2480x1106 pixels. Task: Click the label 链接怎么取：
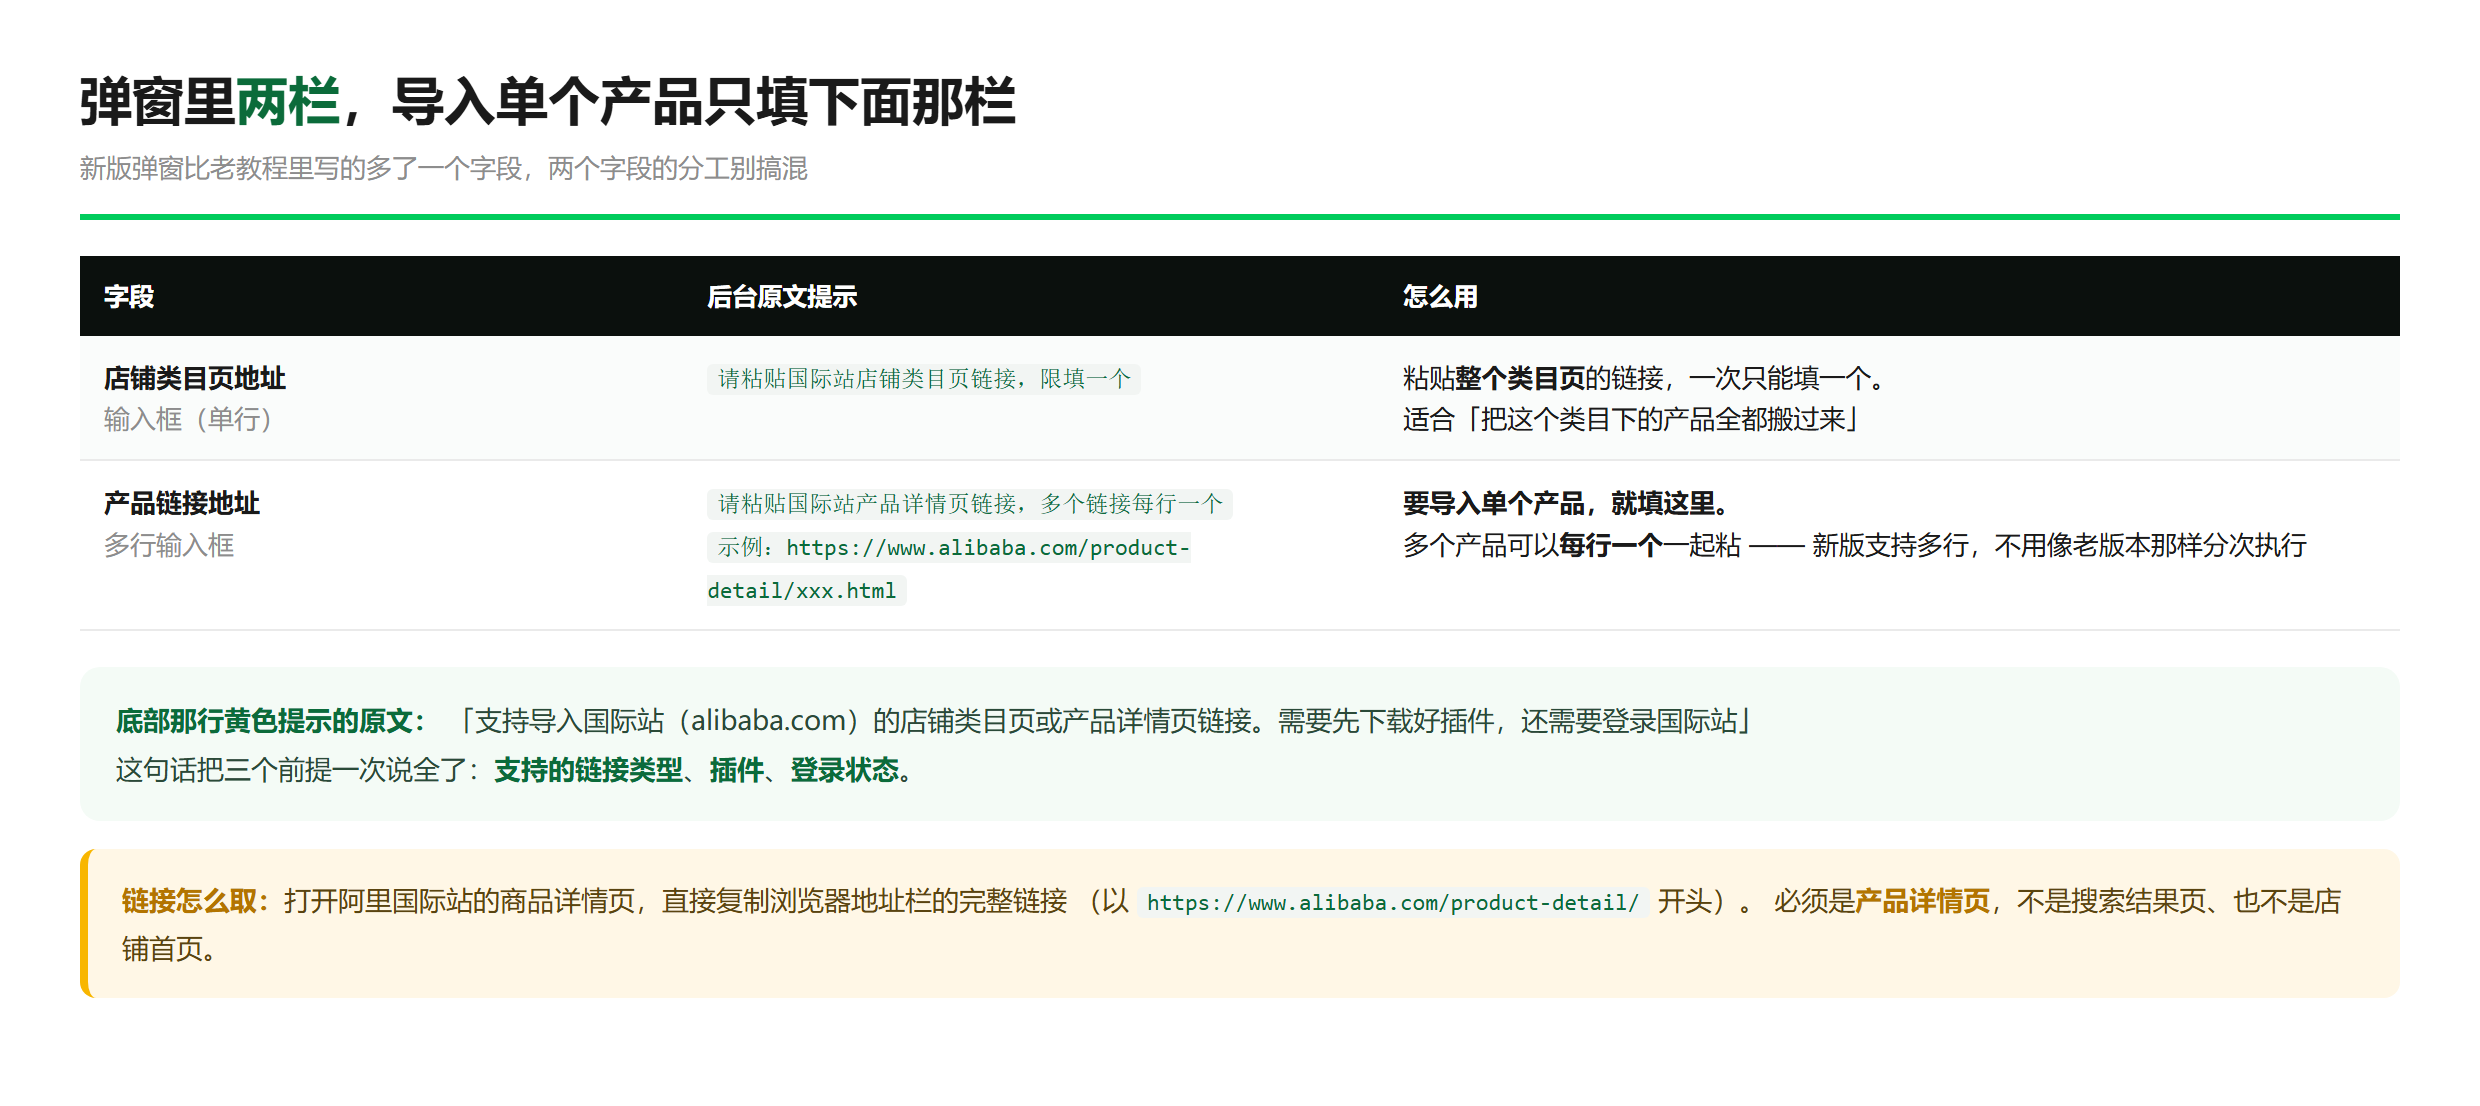pyautogui.click(x=196, y=901)
